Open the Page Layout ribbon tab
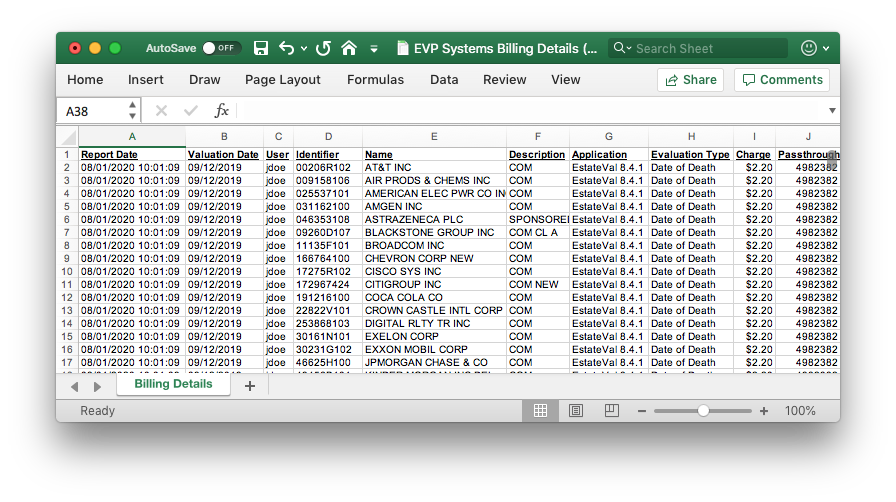896x502 pixels. (x=283, y=80)
